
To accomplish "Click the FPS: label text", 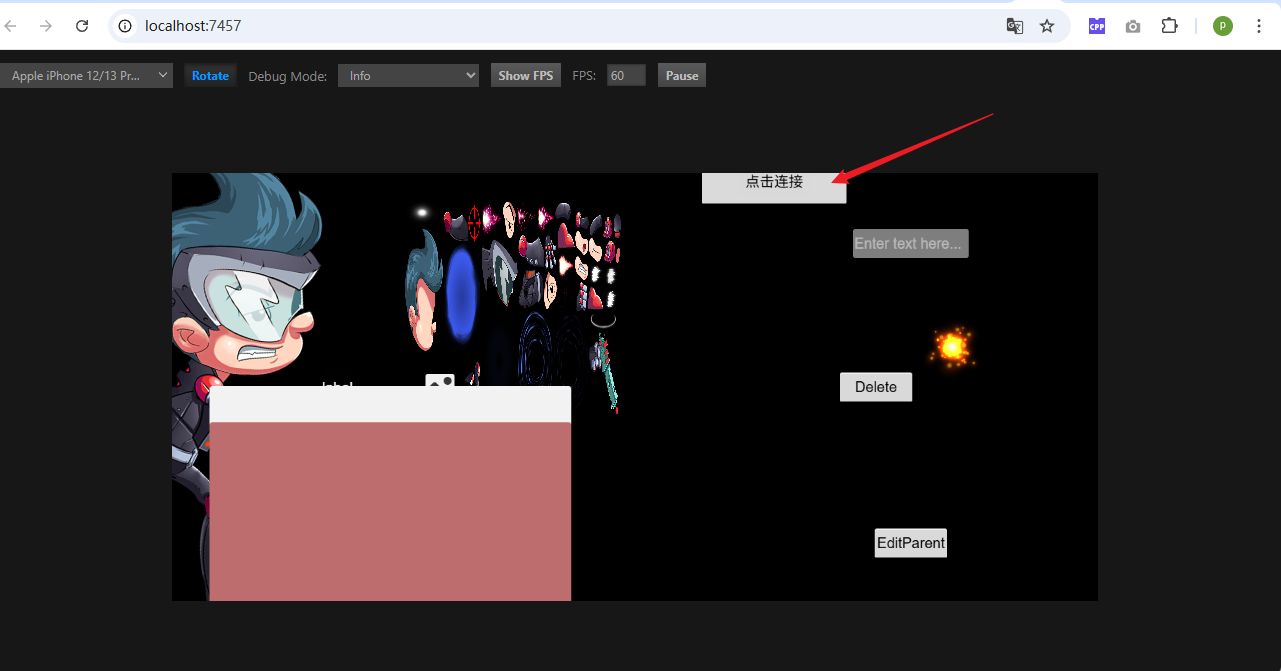I will [x=584, y=76].
